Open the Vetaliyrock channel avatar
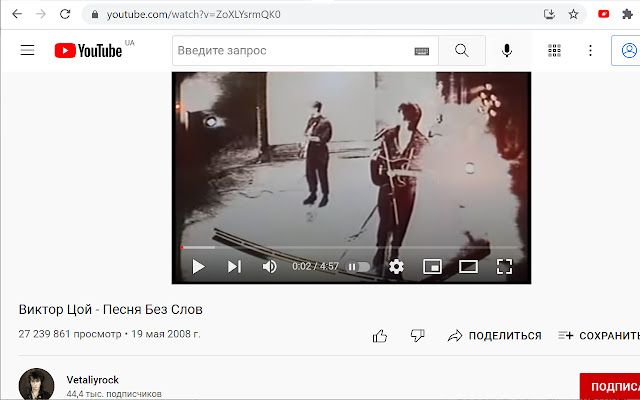 pyautogui.click(x=36, y=384)
